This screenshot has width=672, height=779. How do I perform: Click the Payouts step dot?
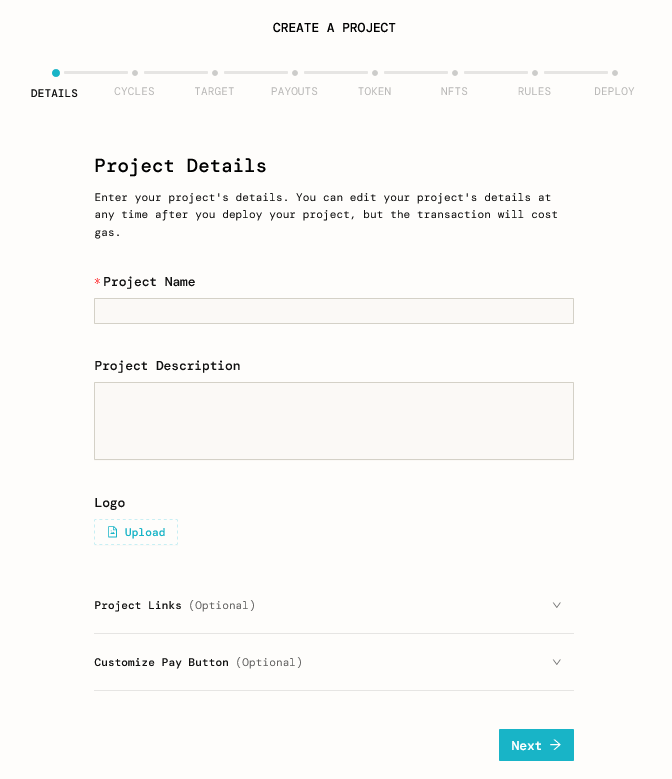click(x=295, y=73)
